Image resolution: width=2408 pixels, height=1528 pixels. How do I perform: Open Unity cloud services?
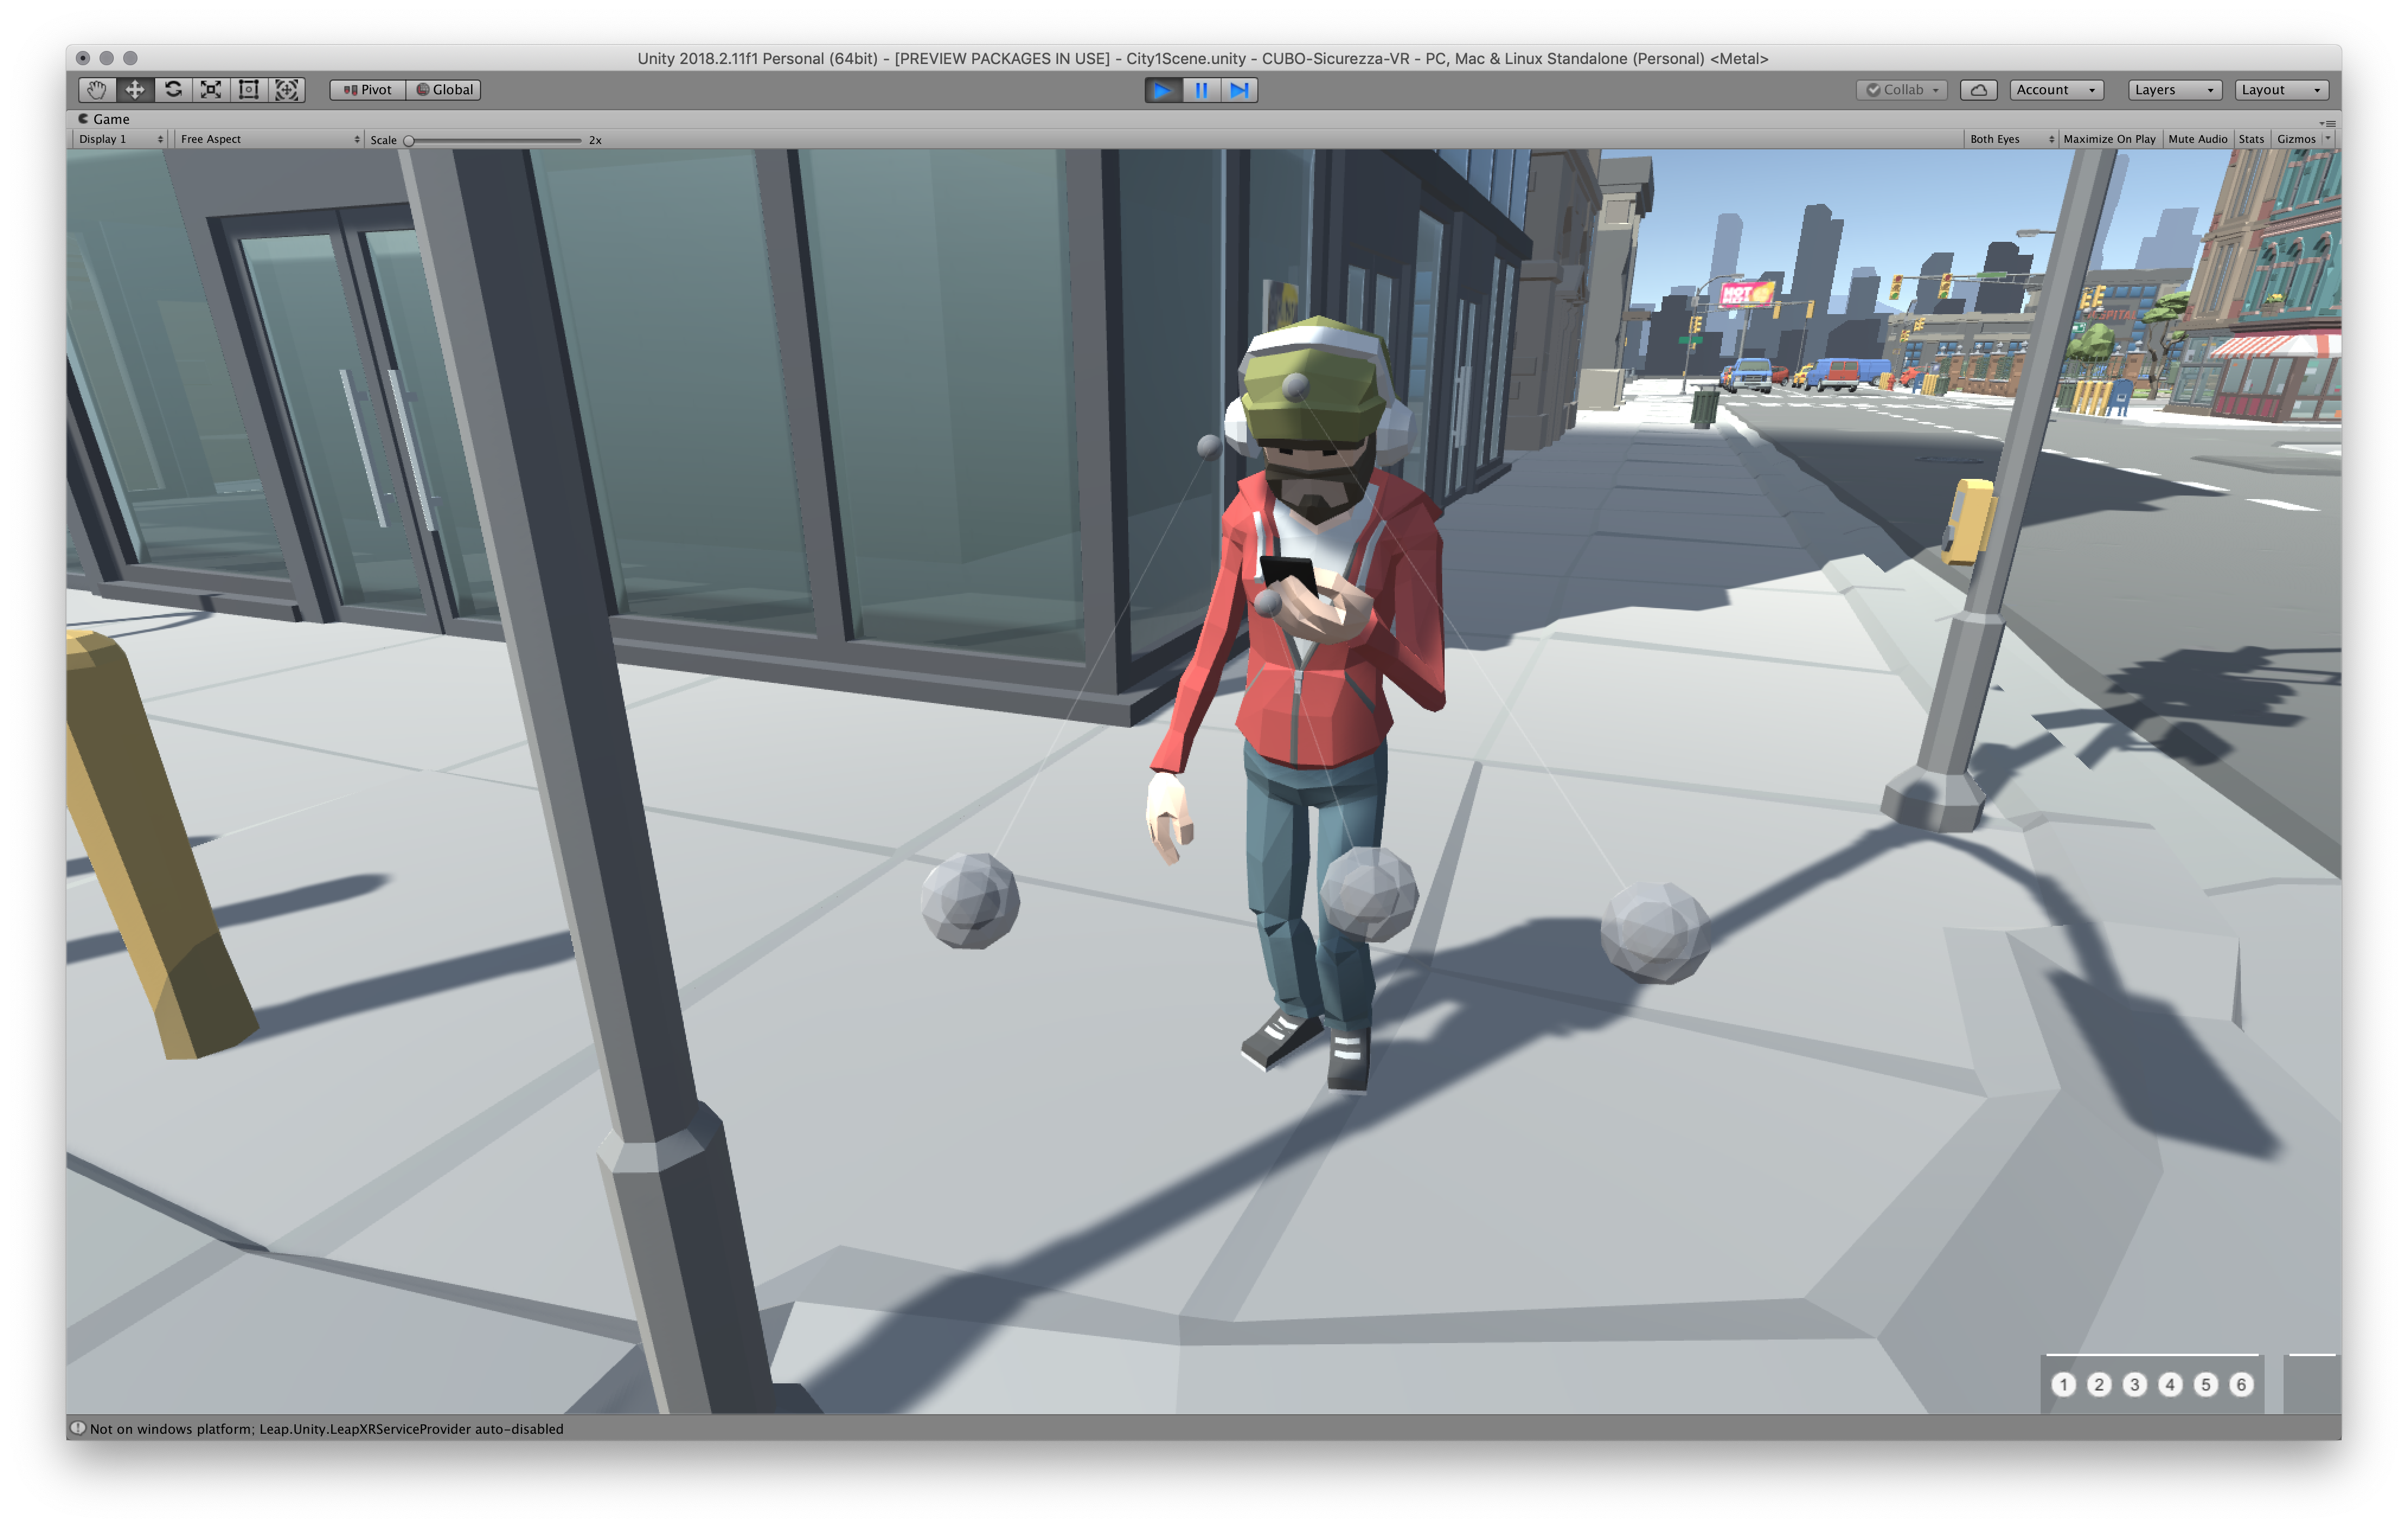point(1979,89)
